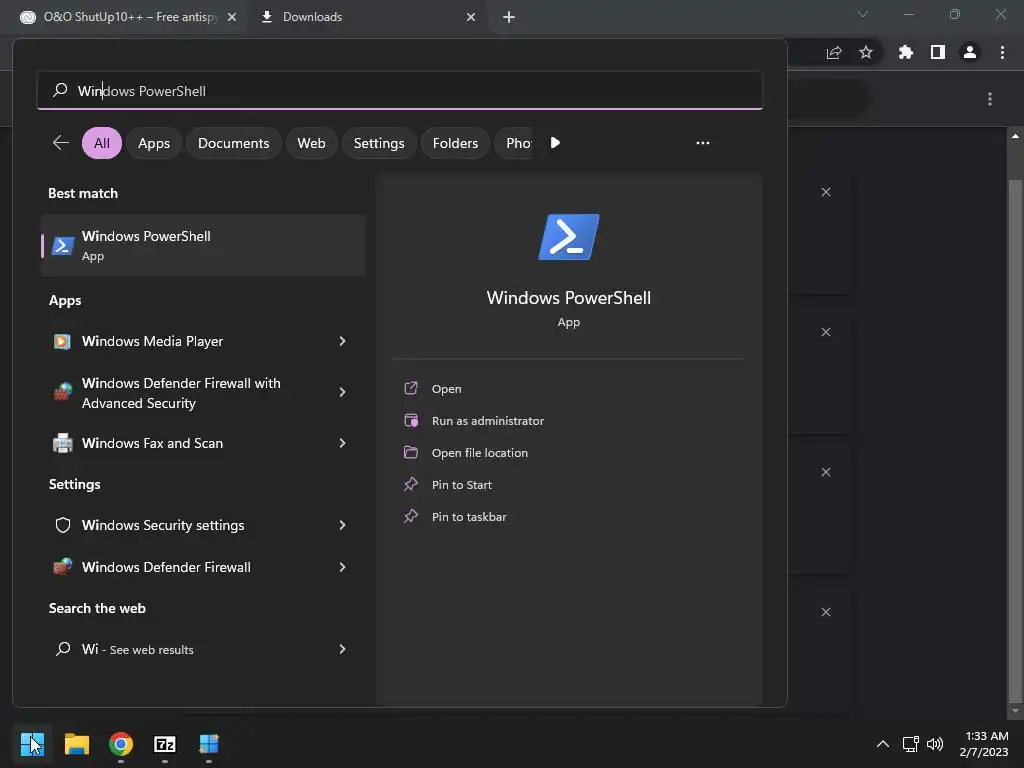Click the Firewall with Advanced Security icon
Image resolution: width=1024 pixels, height=768 pixels.
click(x=62, y=392)
